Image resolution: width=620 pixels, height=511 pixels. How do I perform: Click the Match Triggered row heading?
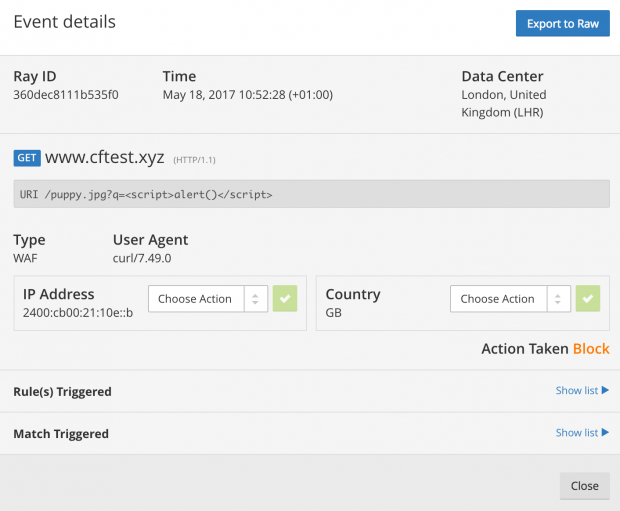coord(61,434)
